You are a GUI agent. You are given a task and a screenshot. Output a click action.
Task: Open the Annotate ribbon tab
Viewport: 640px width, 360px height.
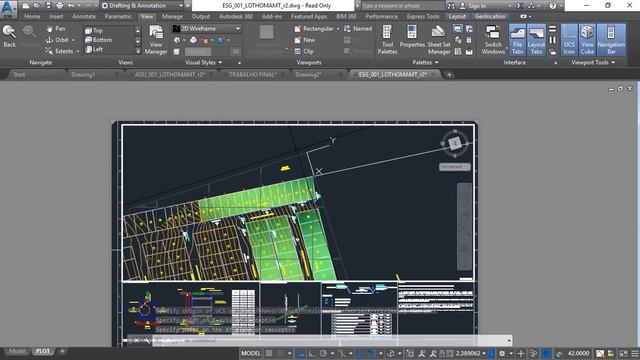[x=84, y=16]
